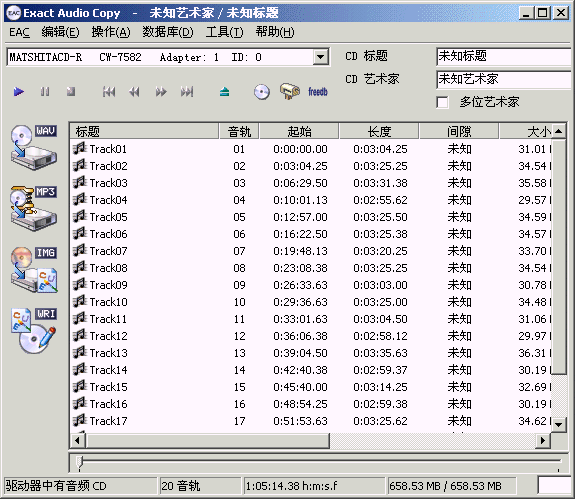Sort by the 长度 column header

pos(379,131)
